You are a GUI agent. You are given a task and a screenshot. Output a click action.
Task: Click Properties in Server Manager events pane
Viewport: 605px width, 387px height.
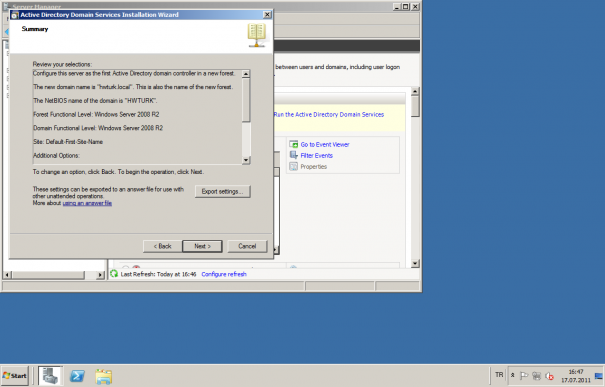pos(314,167)
